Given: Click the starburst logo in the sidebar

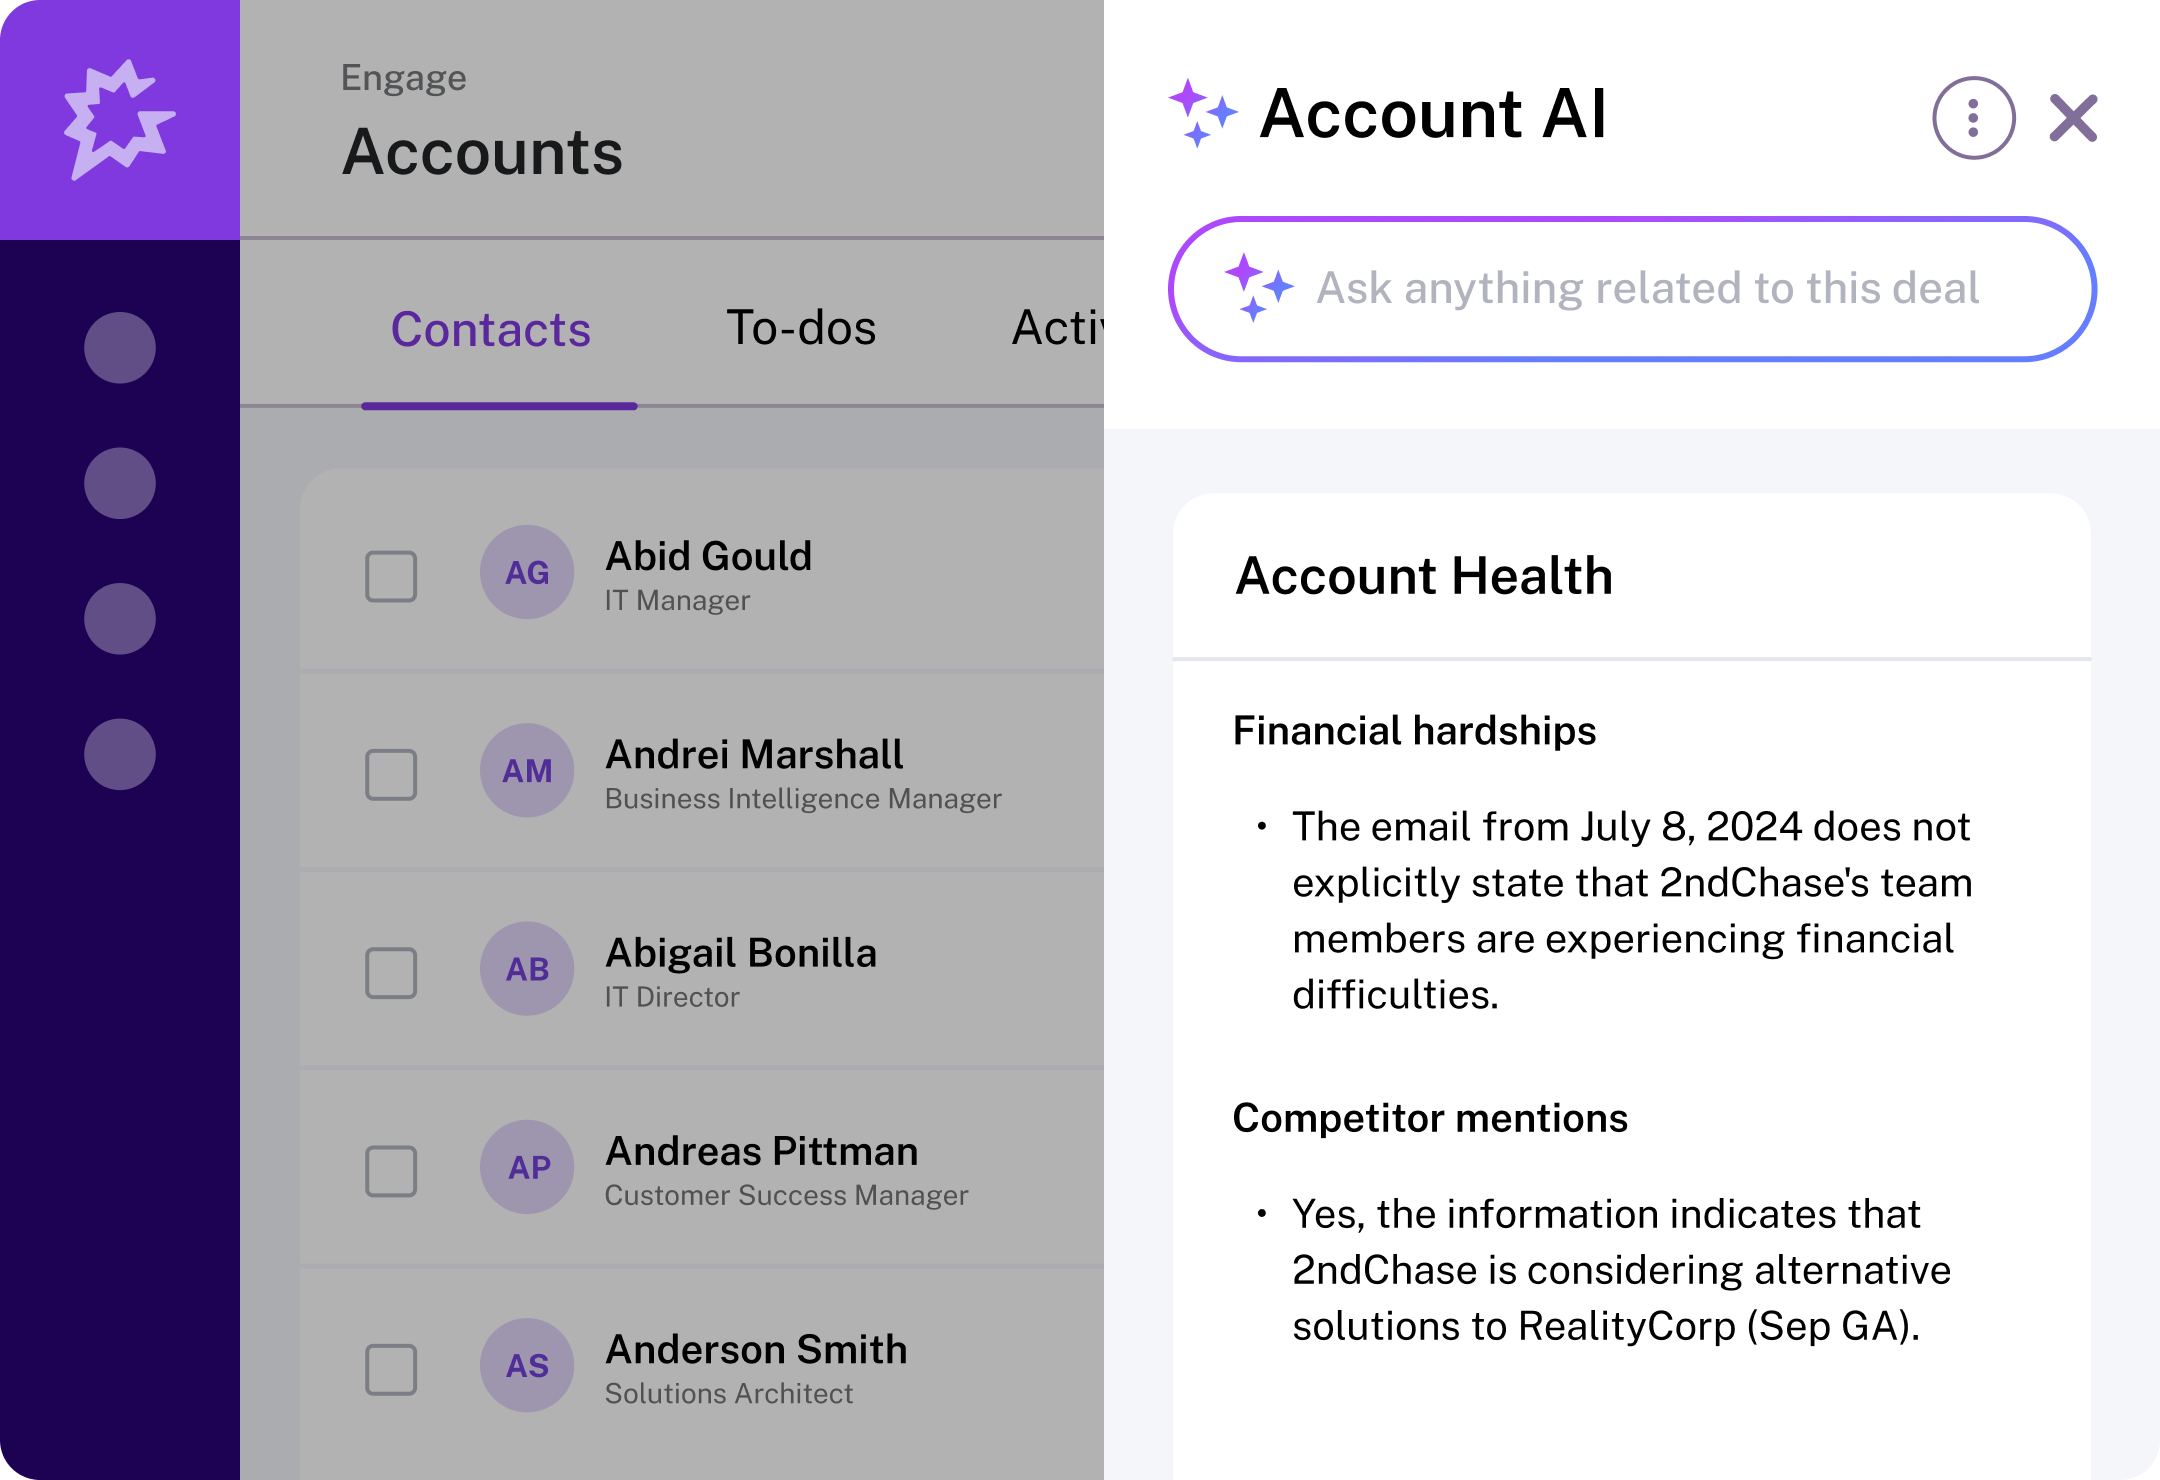Looking at the screenshot, I should coord(119,120).
